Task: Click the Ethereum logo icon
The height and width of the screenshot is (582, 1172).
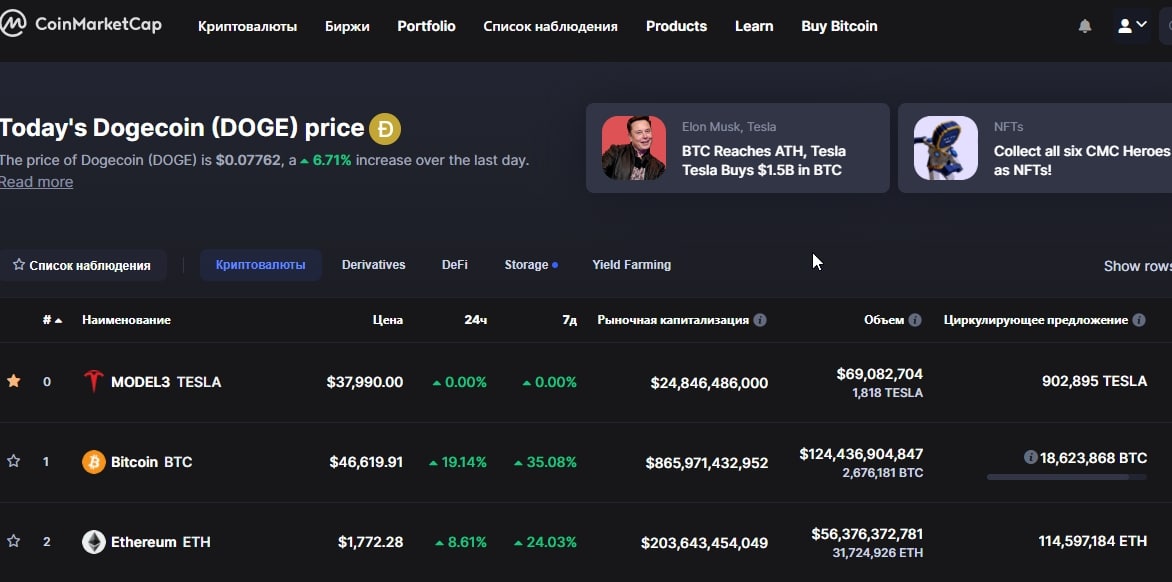Action: [x=93, y=542]
